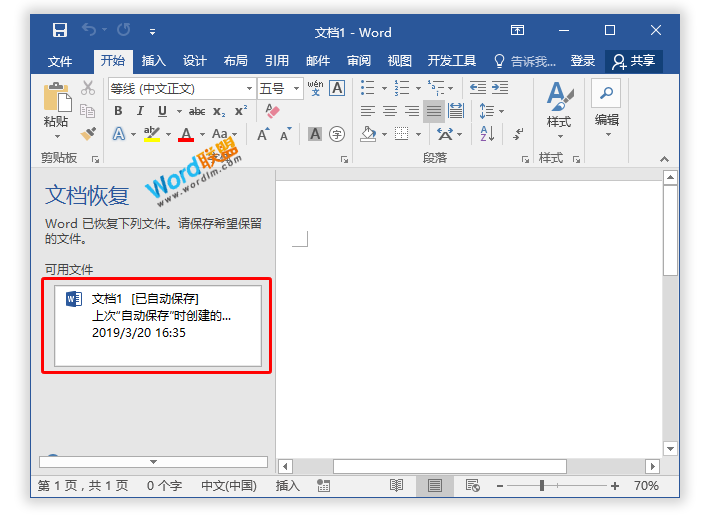Click the Copy icon

tap(88, 111)
